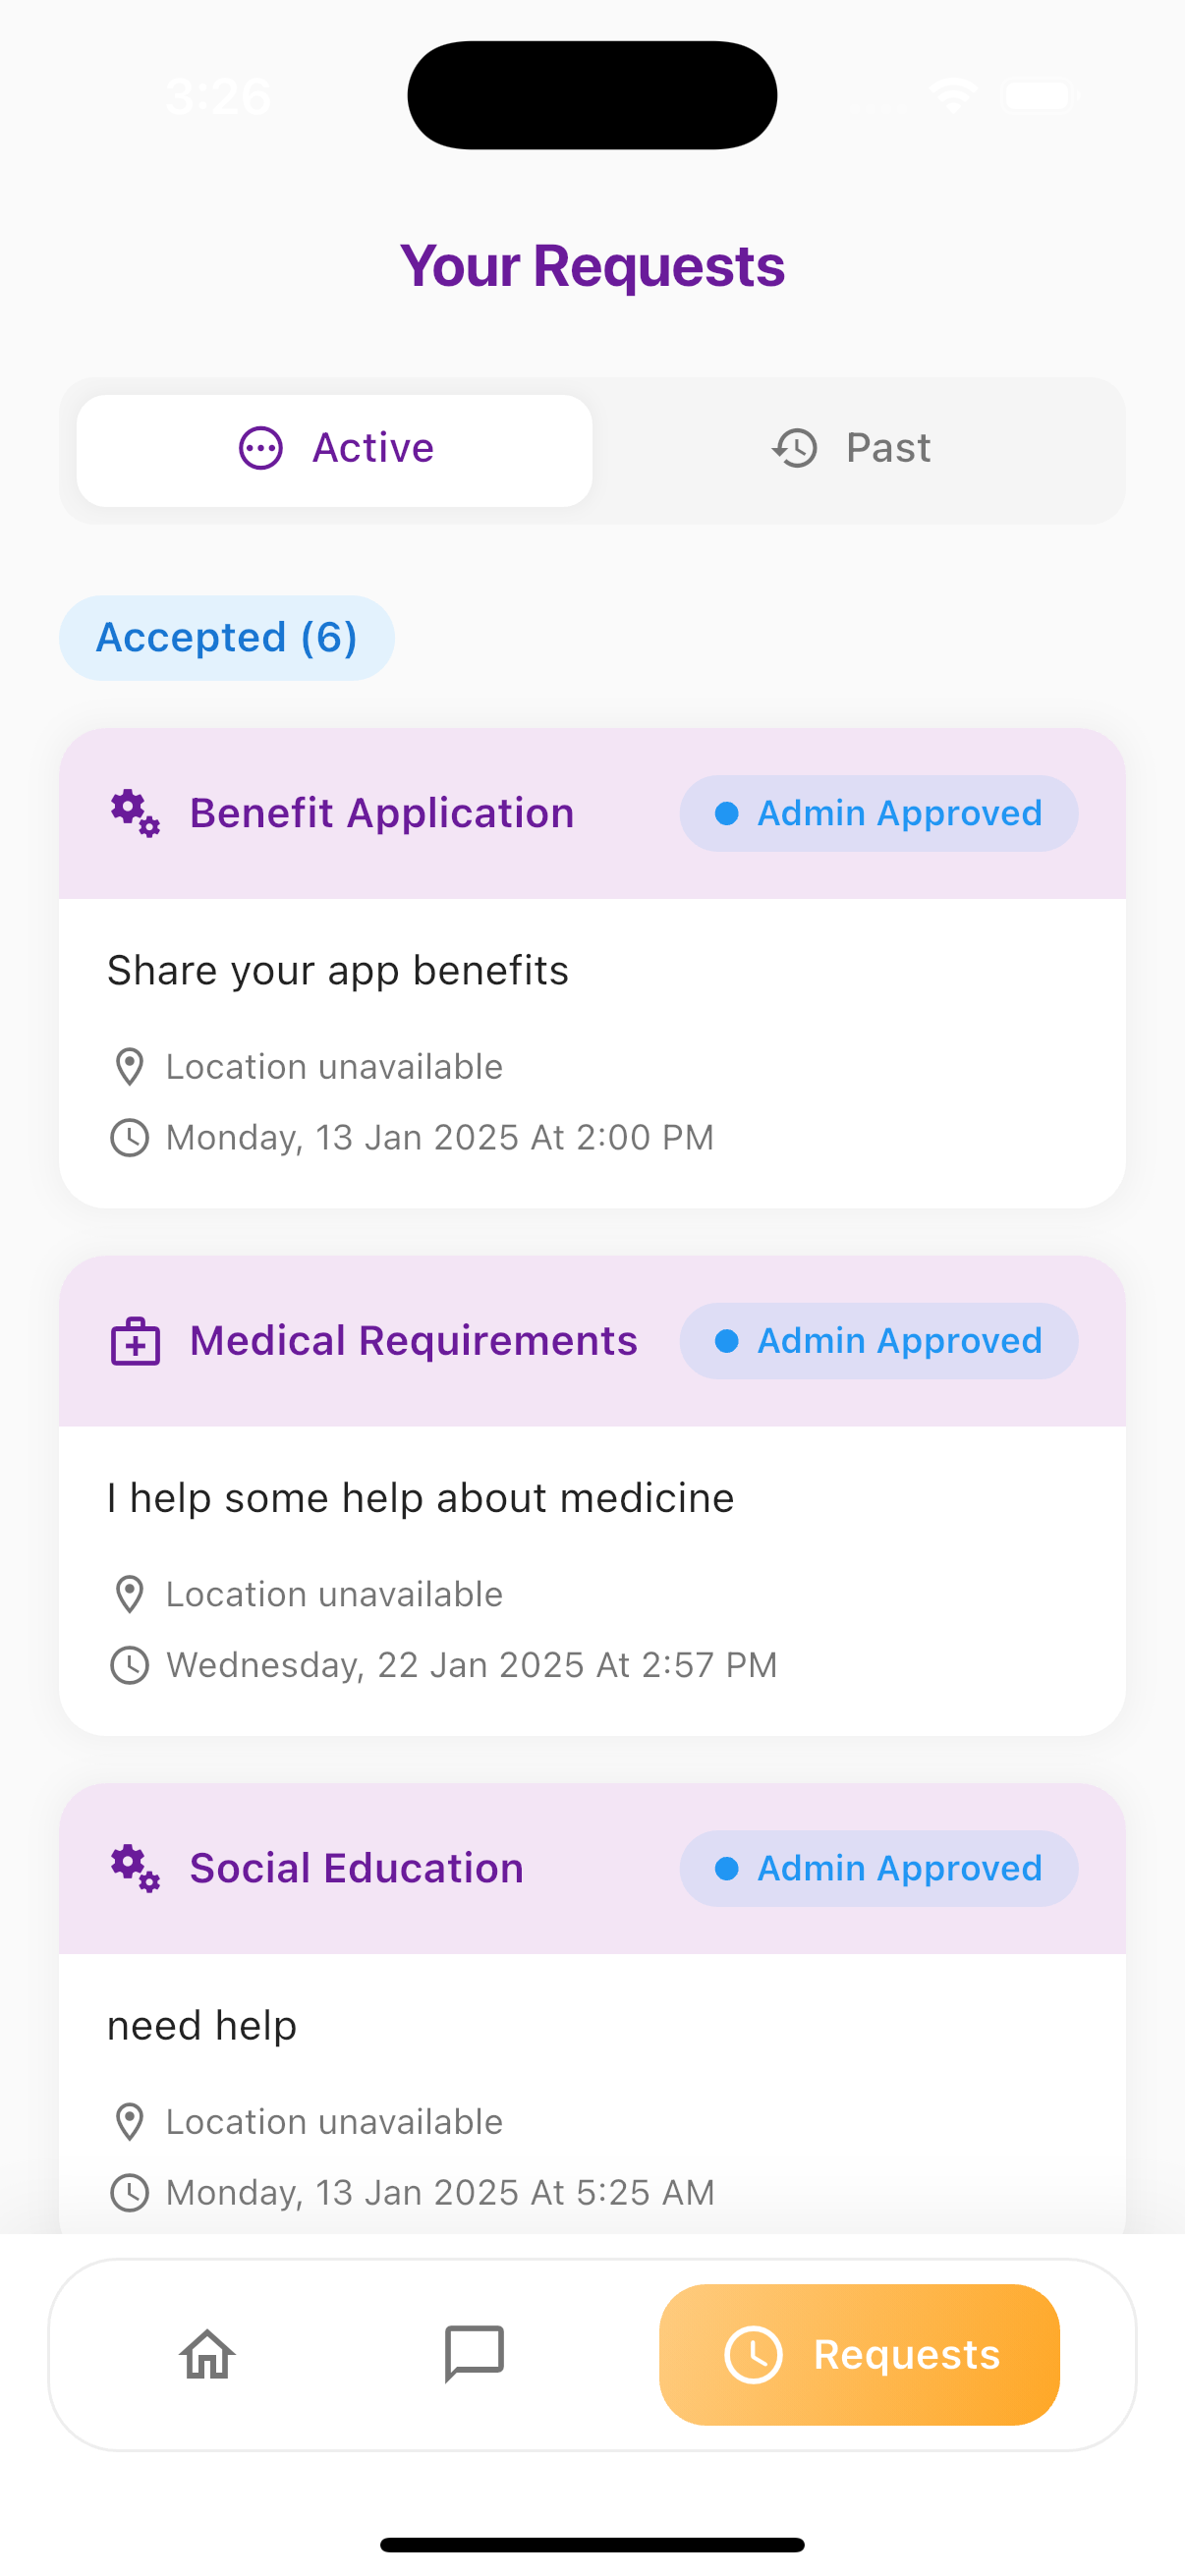The height and width of the screenshot is (2576, 1185).
Task: Open the "Share your app benefits" request
Action: click(338, 971)
